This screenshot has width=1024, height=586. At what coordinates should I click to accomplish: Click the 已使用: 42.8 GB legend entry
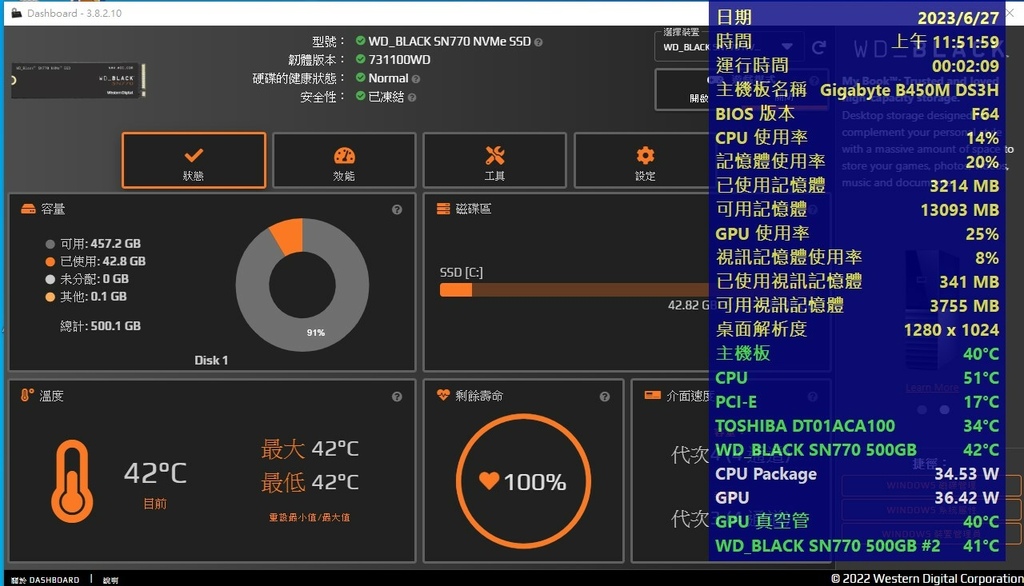[95, 261]
